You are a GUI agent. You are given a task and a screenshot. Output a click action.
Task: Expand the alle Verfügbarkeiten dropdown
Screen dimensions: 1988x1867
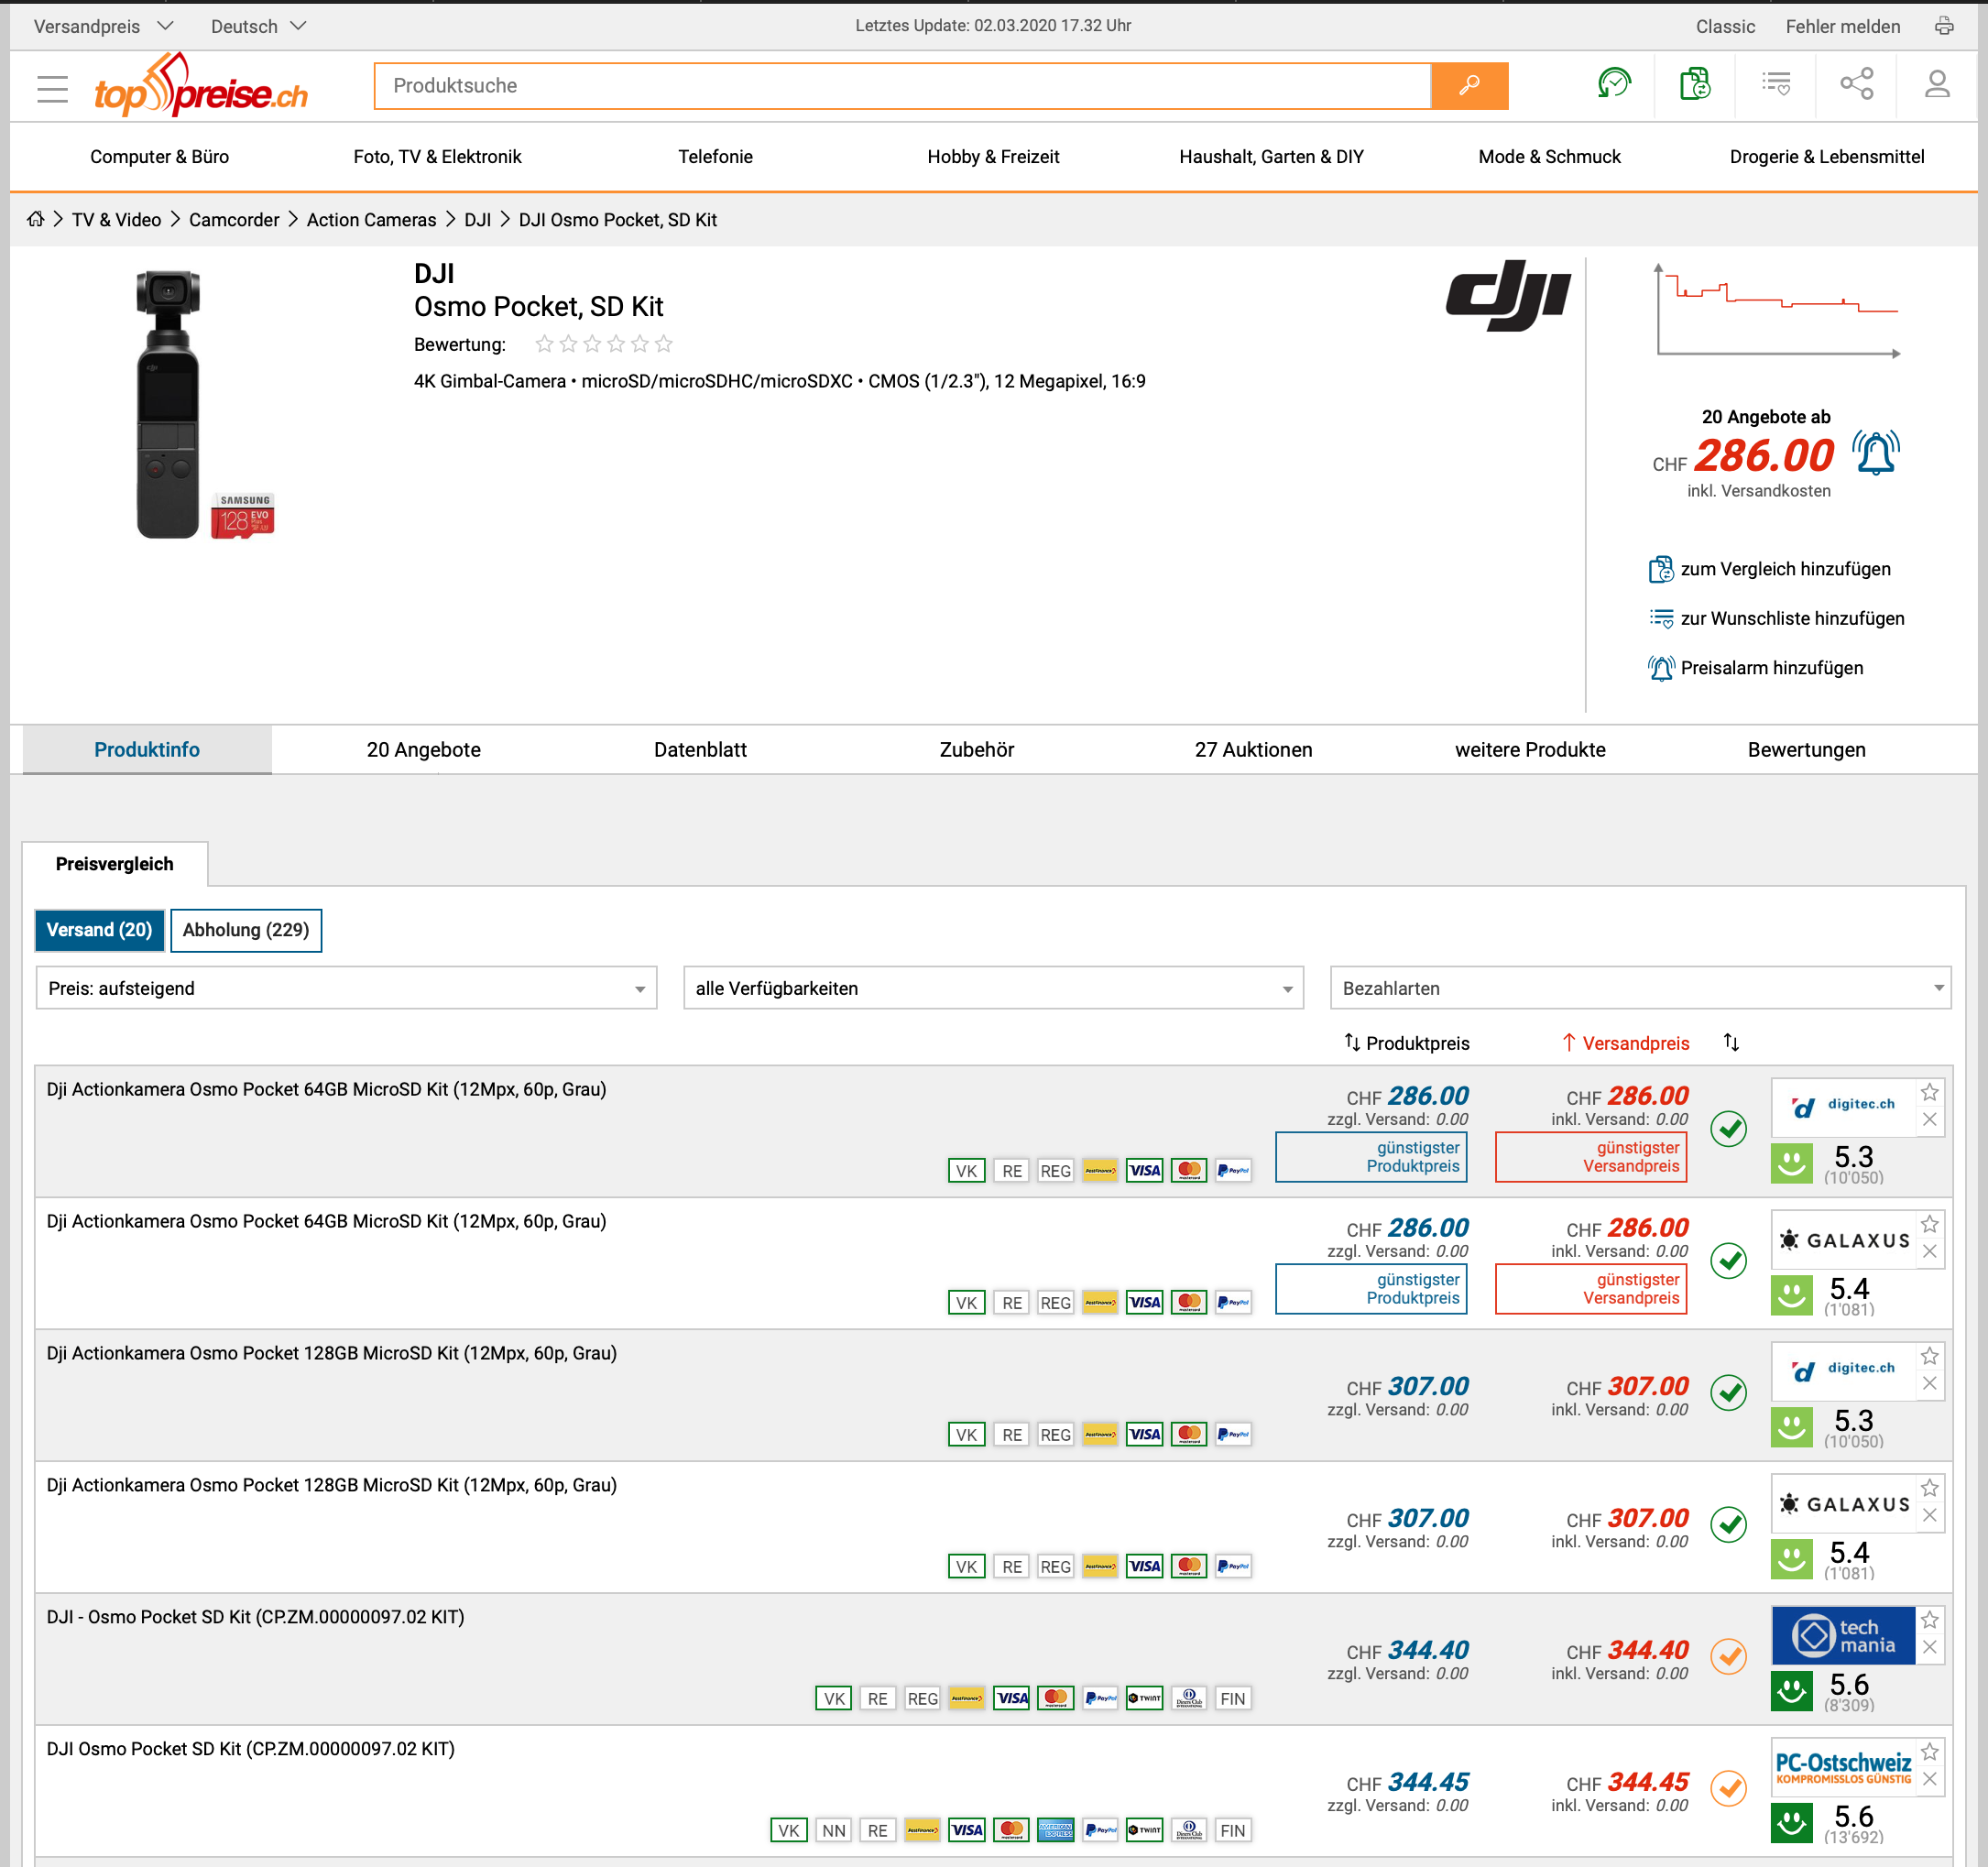click(992, 988)
